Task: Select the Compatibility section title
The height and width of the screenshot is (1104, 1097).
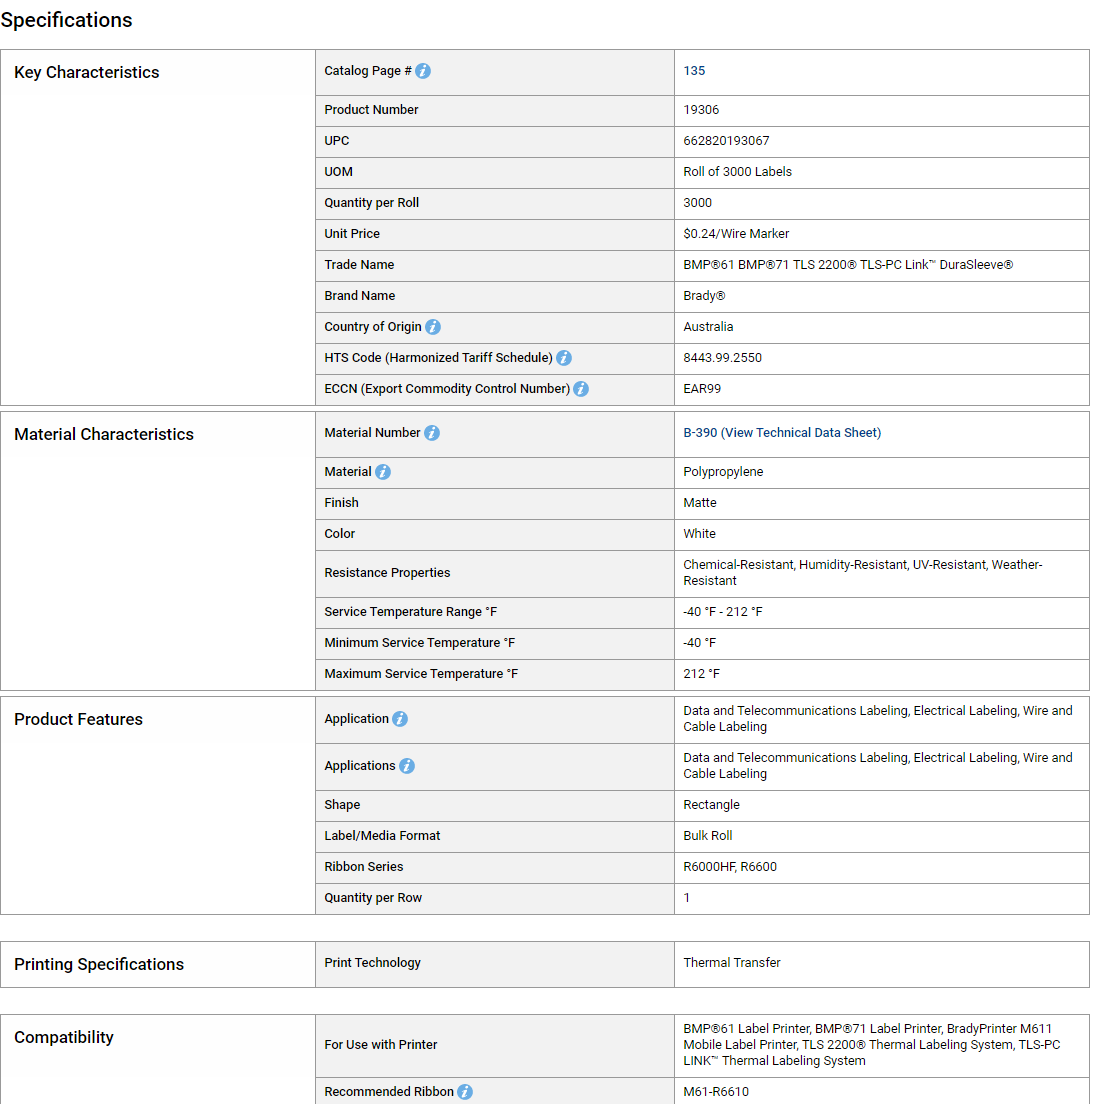Action: pos(64,1037)
